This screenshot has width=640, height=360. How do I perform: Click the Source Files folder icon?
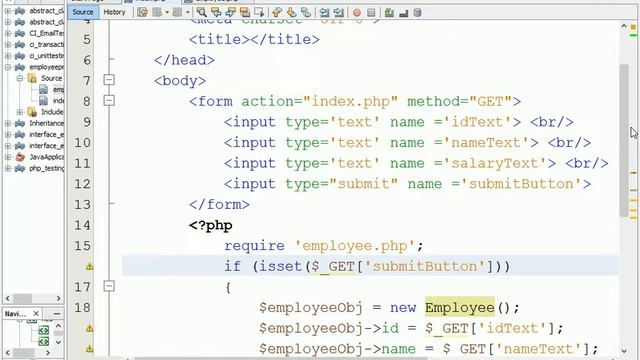32,78
